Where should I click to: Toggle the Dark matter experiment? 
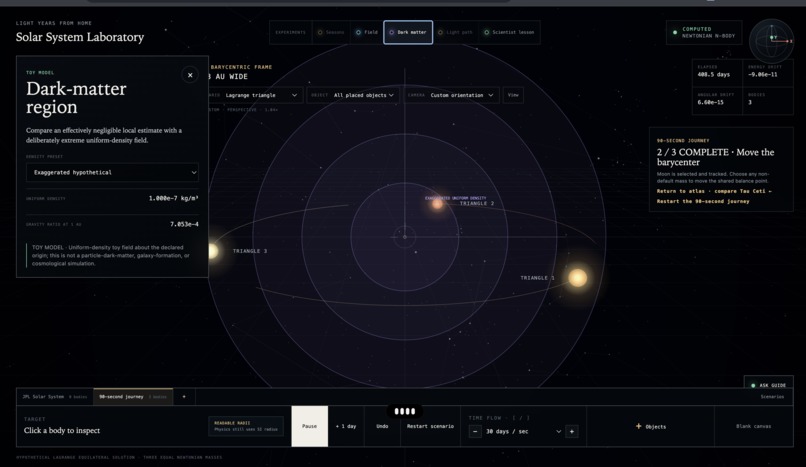tap(408, 32)
